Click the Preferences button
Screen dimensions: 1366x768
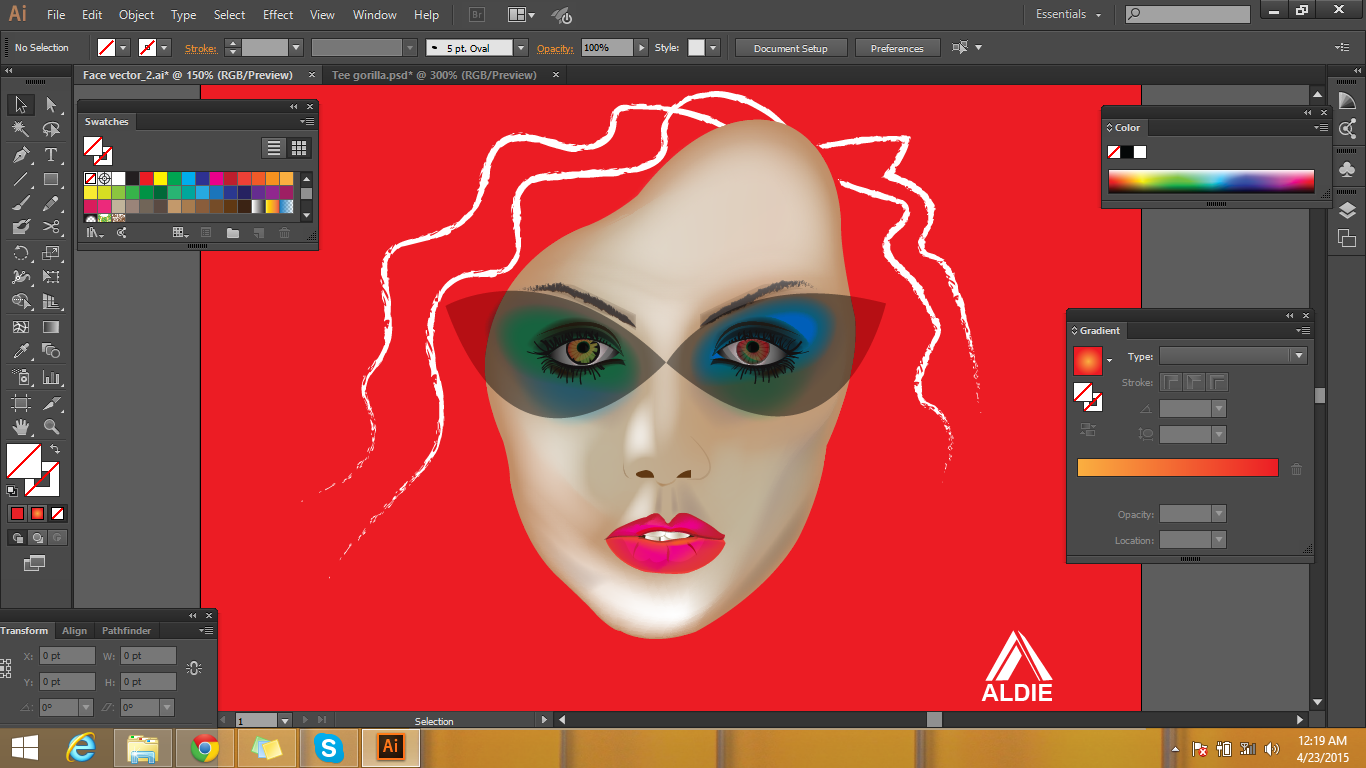click(x=897, y=47)
